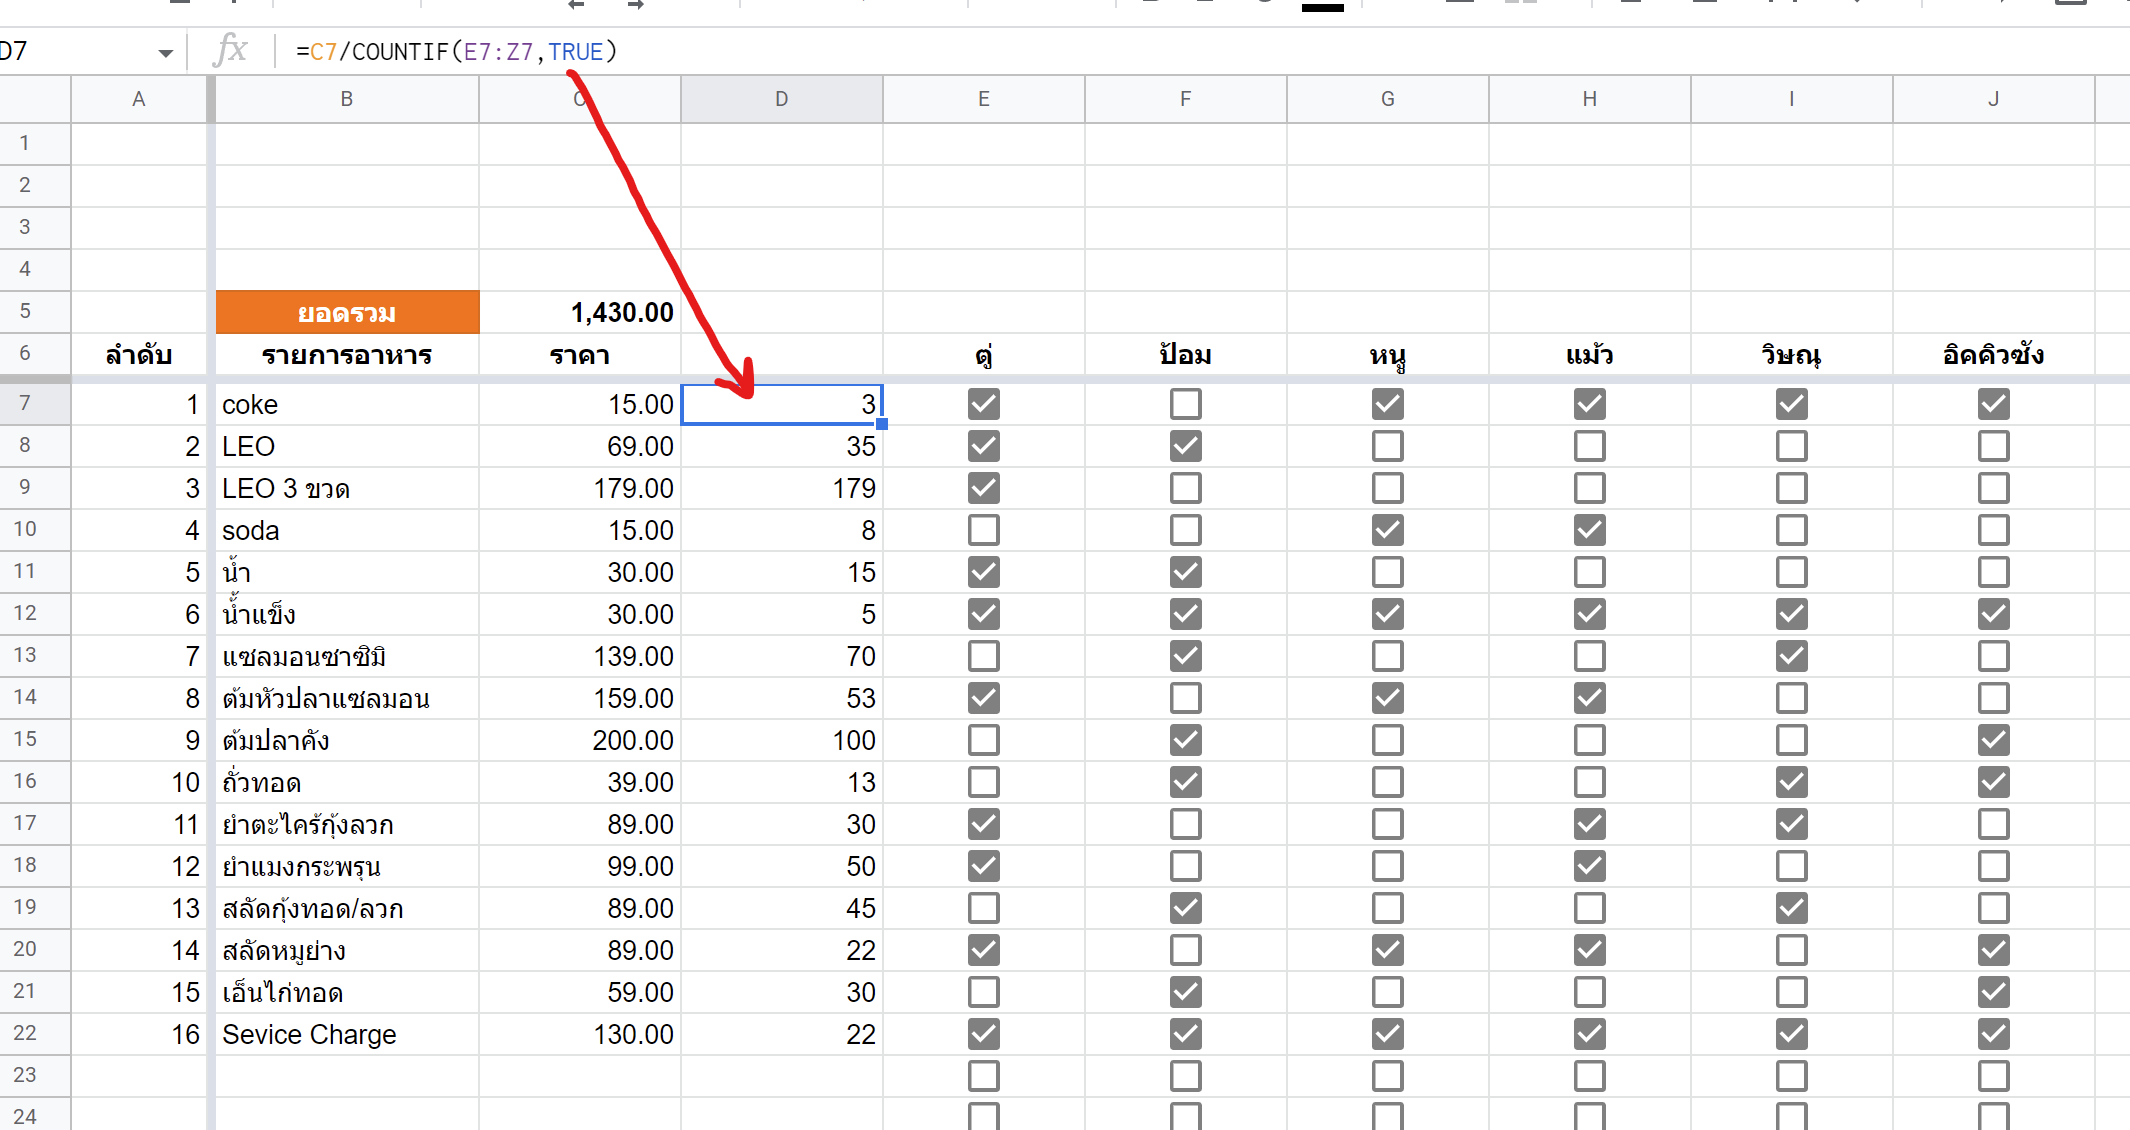Select the ต้มปลาคัง item cell

point(347,740)
